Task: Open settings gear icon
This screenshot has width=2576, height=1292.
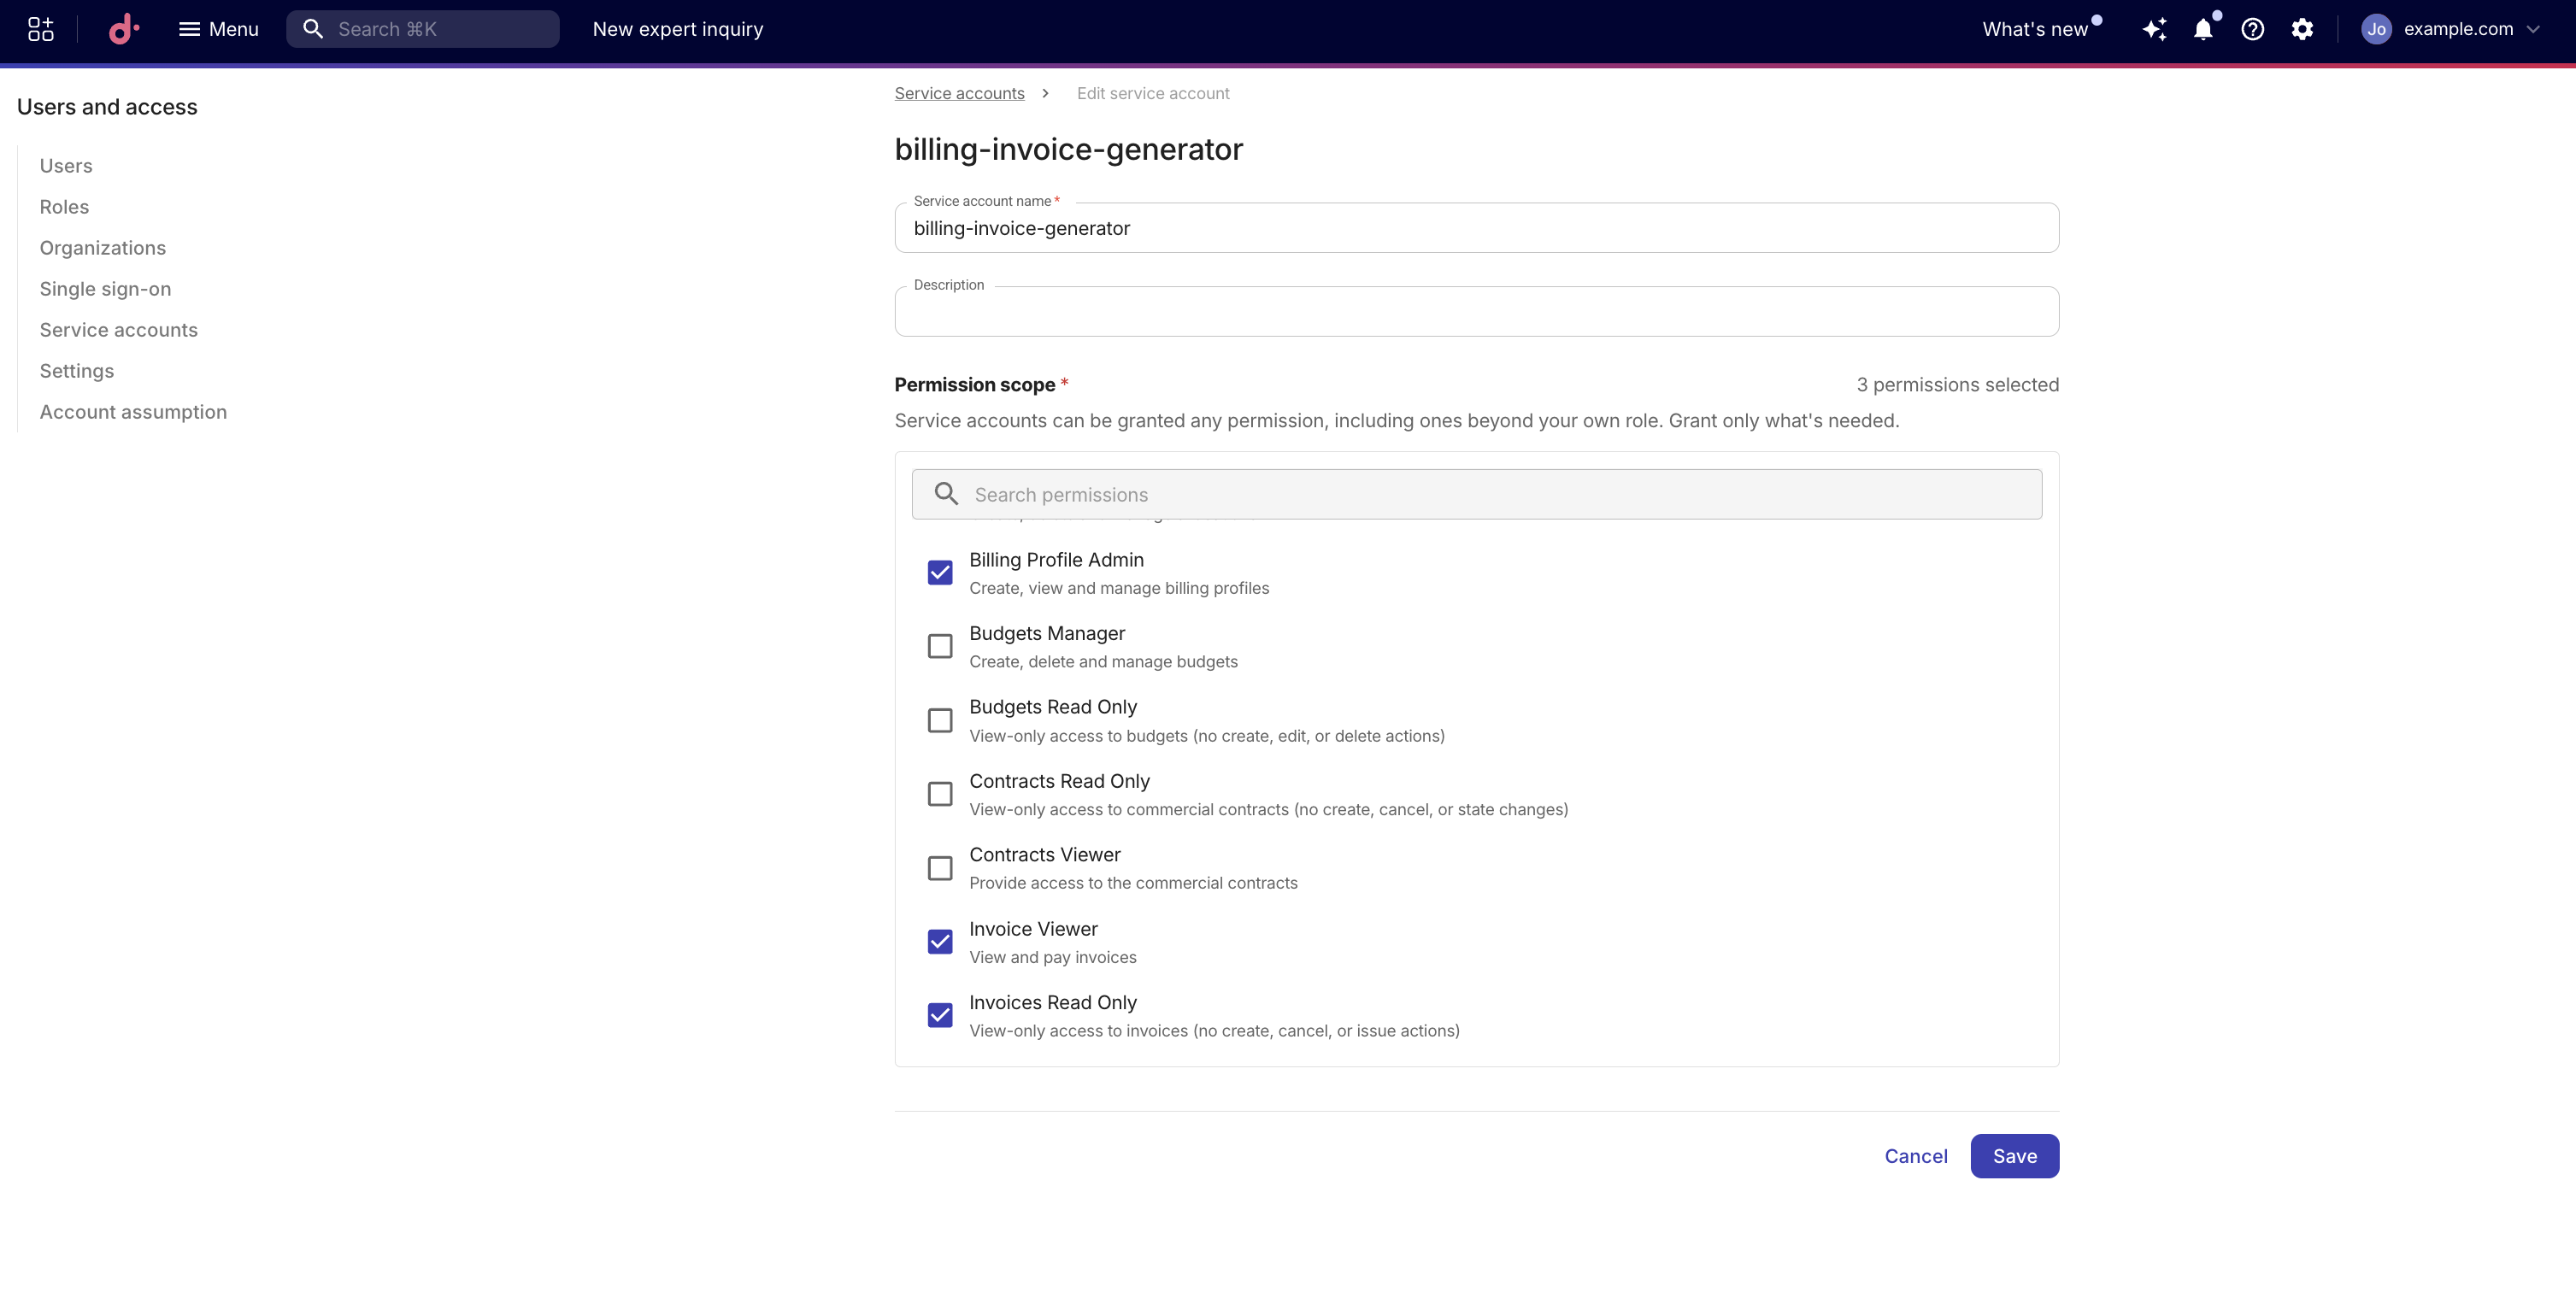Action: [2302, 29]
